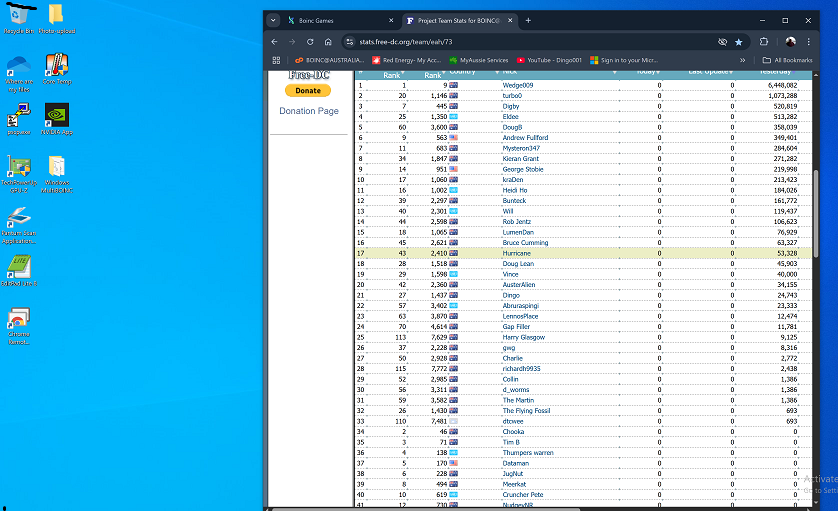Open the 'Where are my files' OneDrive shortcut
The width and height of the screenshot is (838, 511).
point(19,73)
